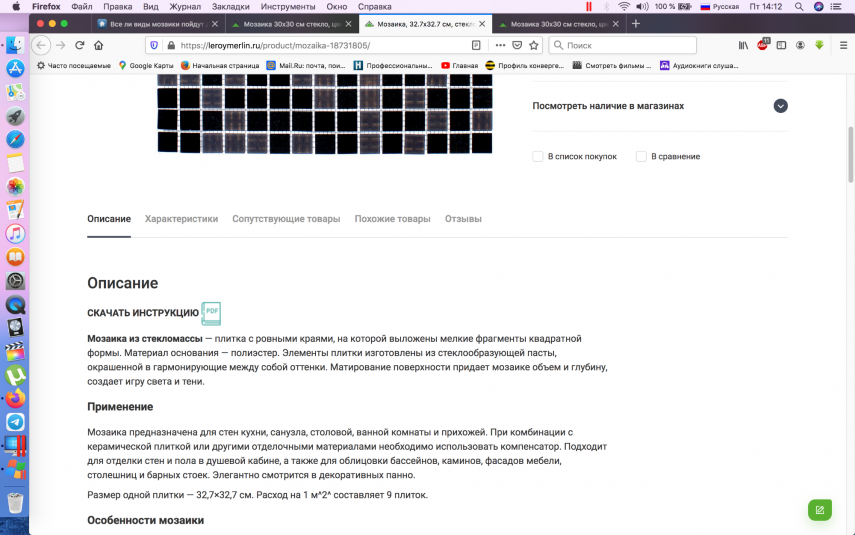
Task: Go forward with the browser forward arrow
Action: point(61,45)
